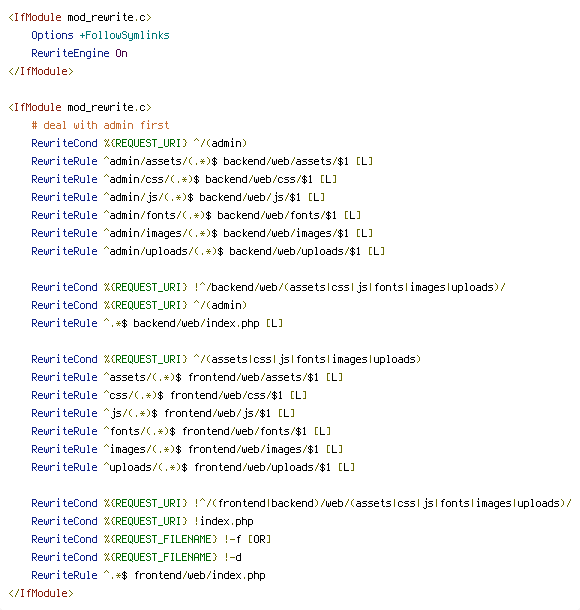Click the first <IfModule mod_rewrite.c> opening tag
580x610 pixels.
[80, 18]
